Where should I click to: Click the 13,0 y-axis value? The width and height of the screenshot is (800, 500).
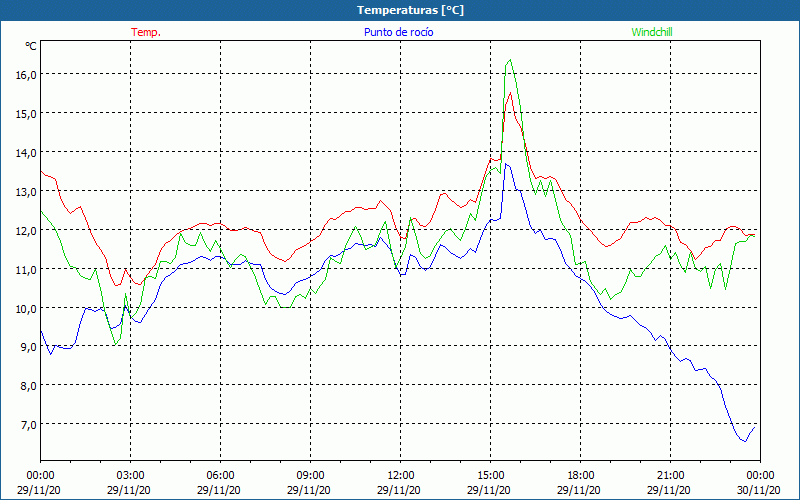click(x=26, y=191)
